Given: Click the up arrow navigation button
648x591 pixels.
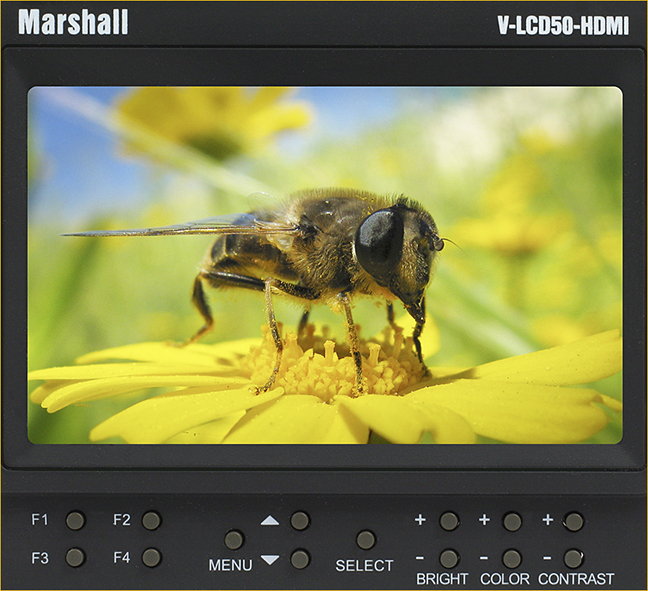Looking at the screenshot, I should pos(300,520).
